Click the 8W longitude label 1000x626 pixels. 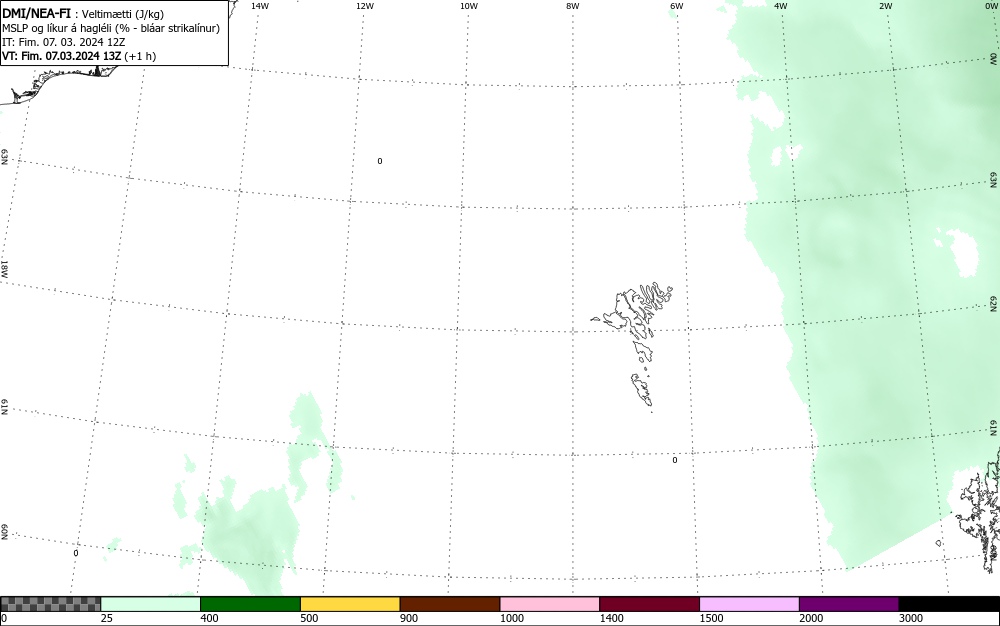[573, 6]
